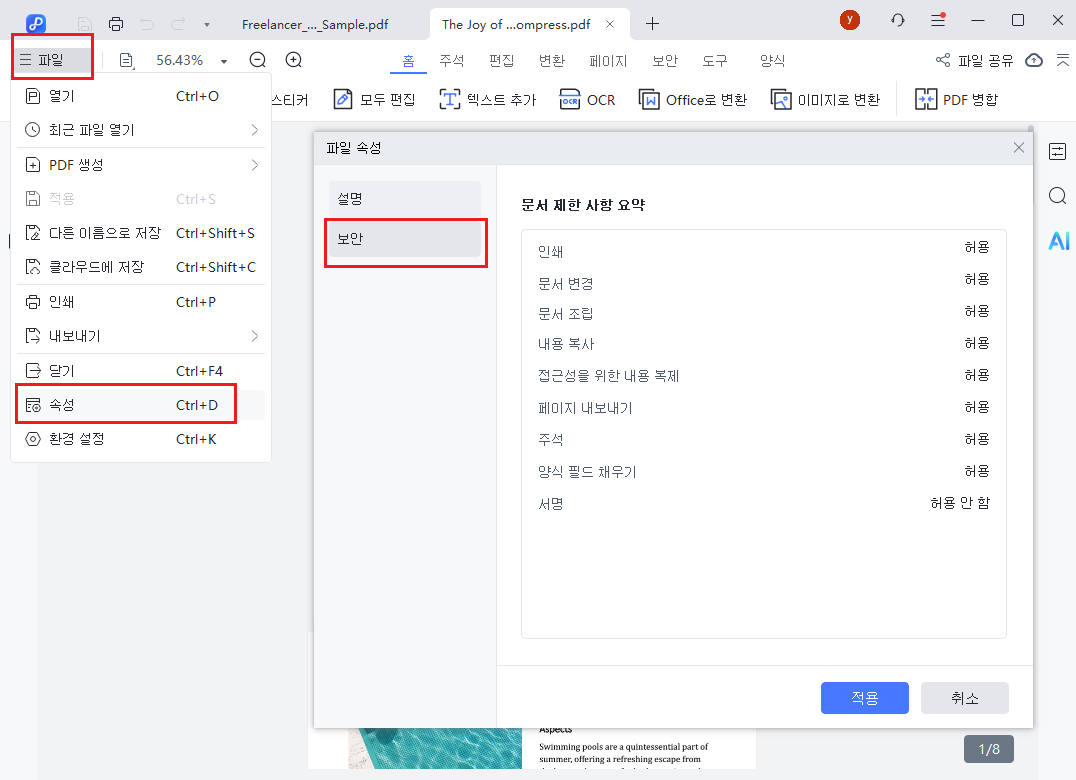Select the Office로 변환 tool

tap(692, 99)
